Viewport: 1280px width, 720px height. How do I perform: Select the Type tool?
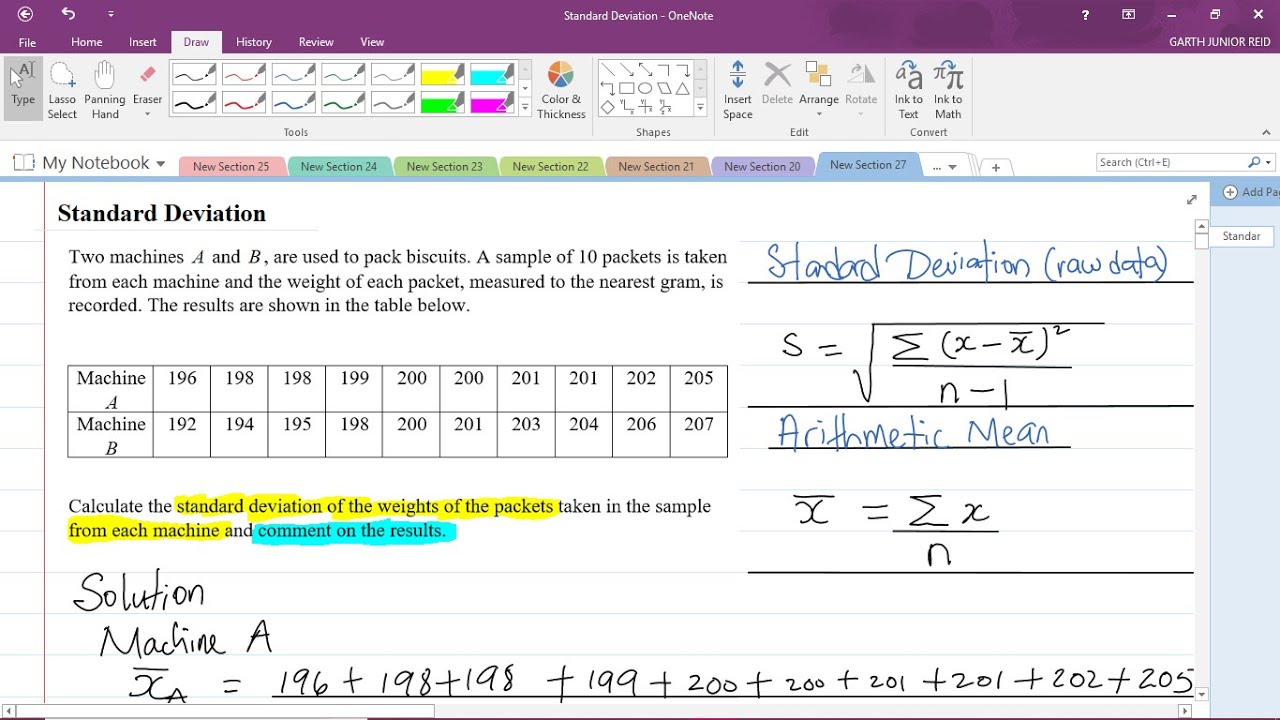click(x=23, y=88)
